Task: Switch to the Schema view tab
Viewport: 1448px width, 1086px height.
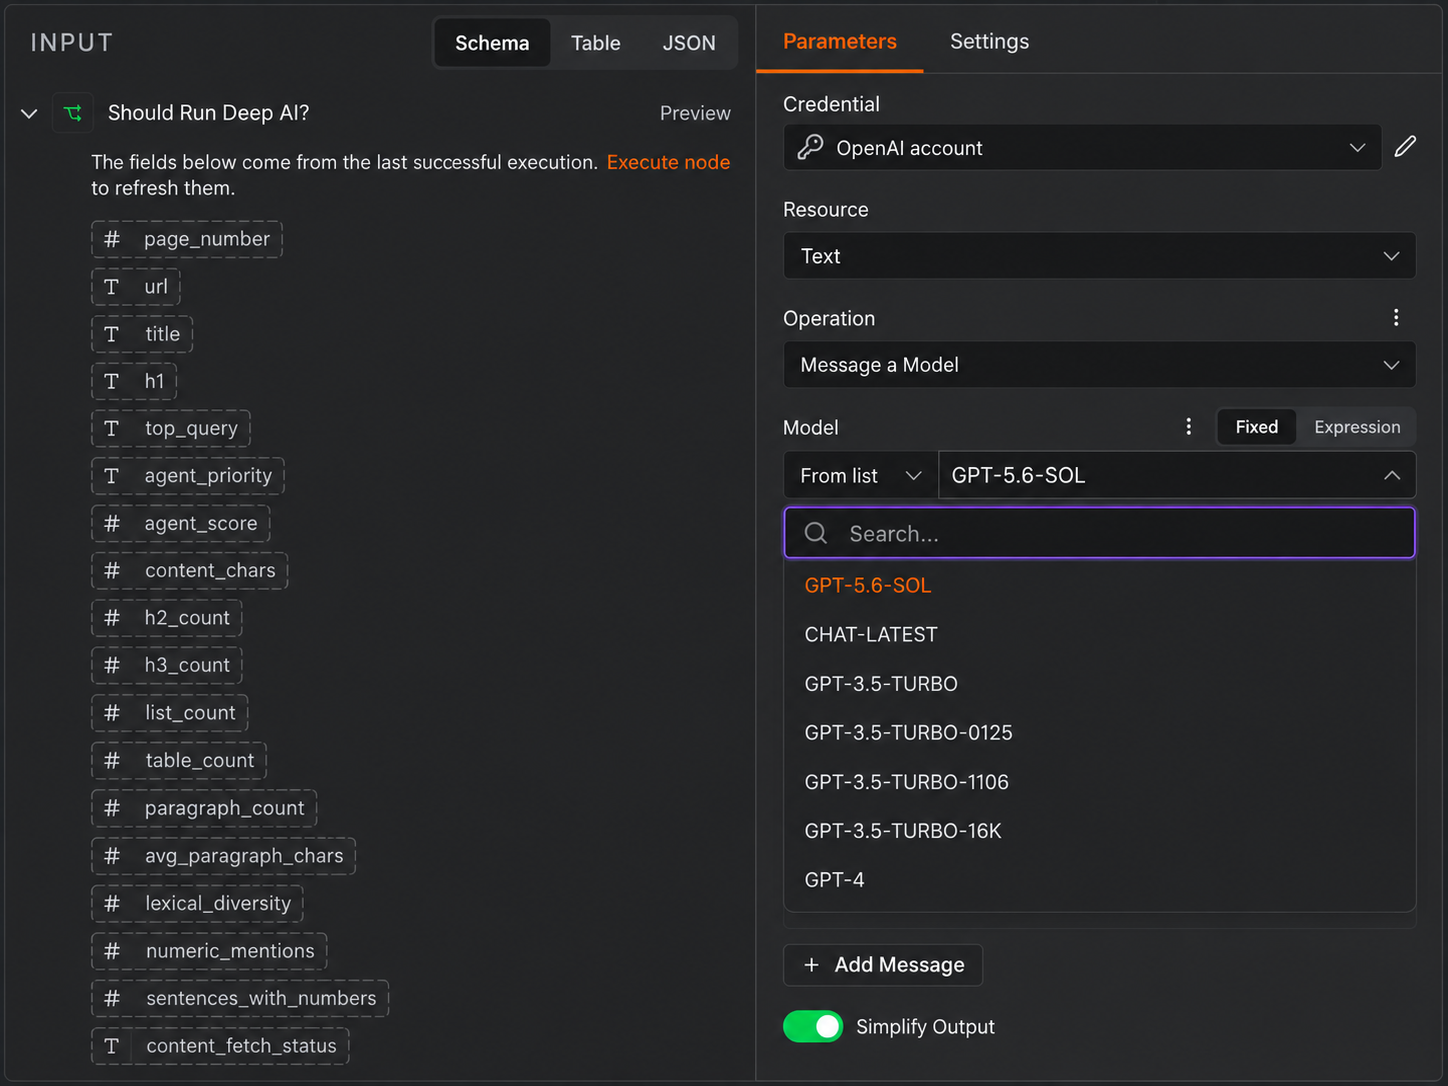Action: pos(492,43)
